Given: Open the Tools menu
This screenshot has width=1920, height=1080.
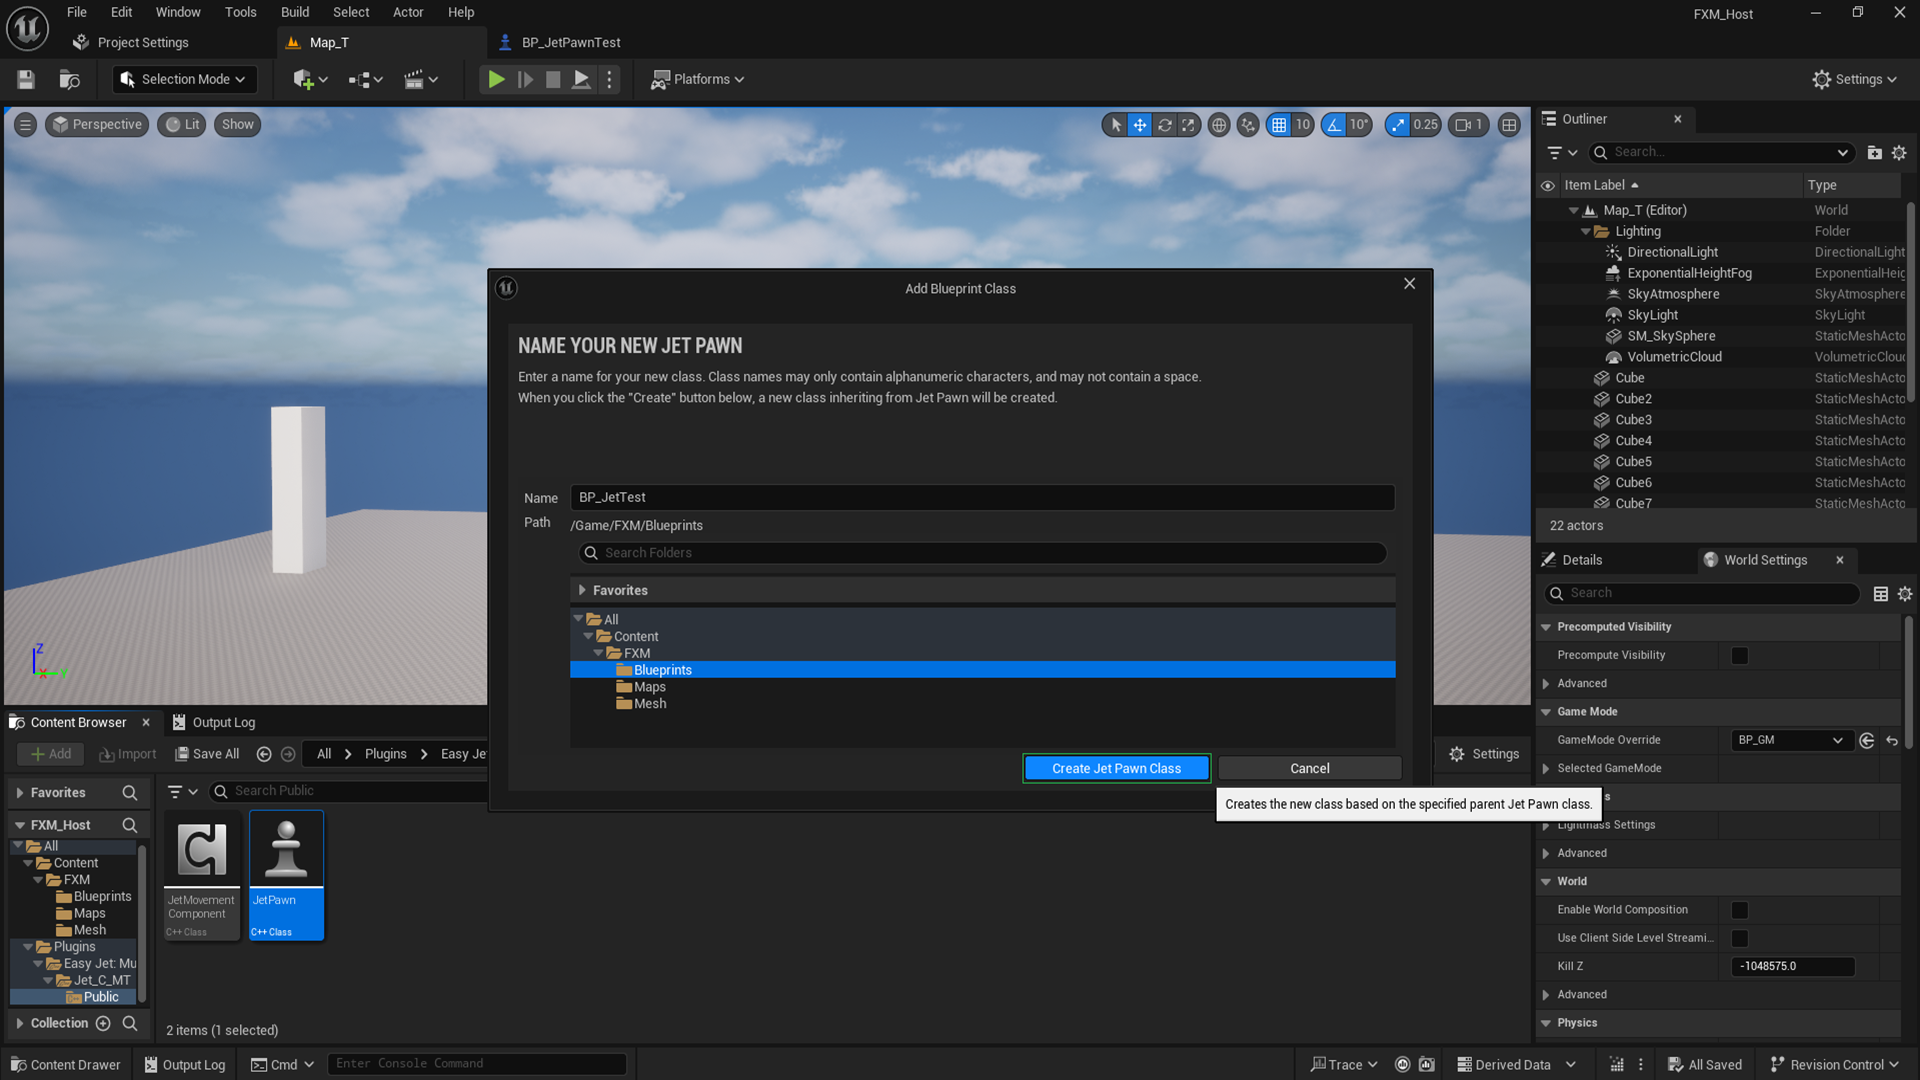Looking at the screenshot, I should point(240,12).
